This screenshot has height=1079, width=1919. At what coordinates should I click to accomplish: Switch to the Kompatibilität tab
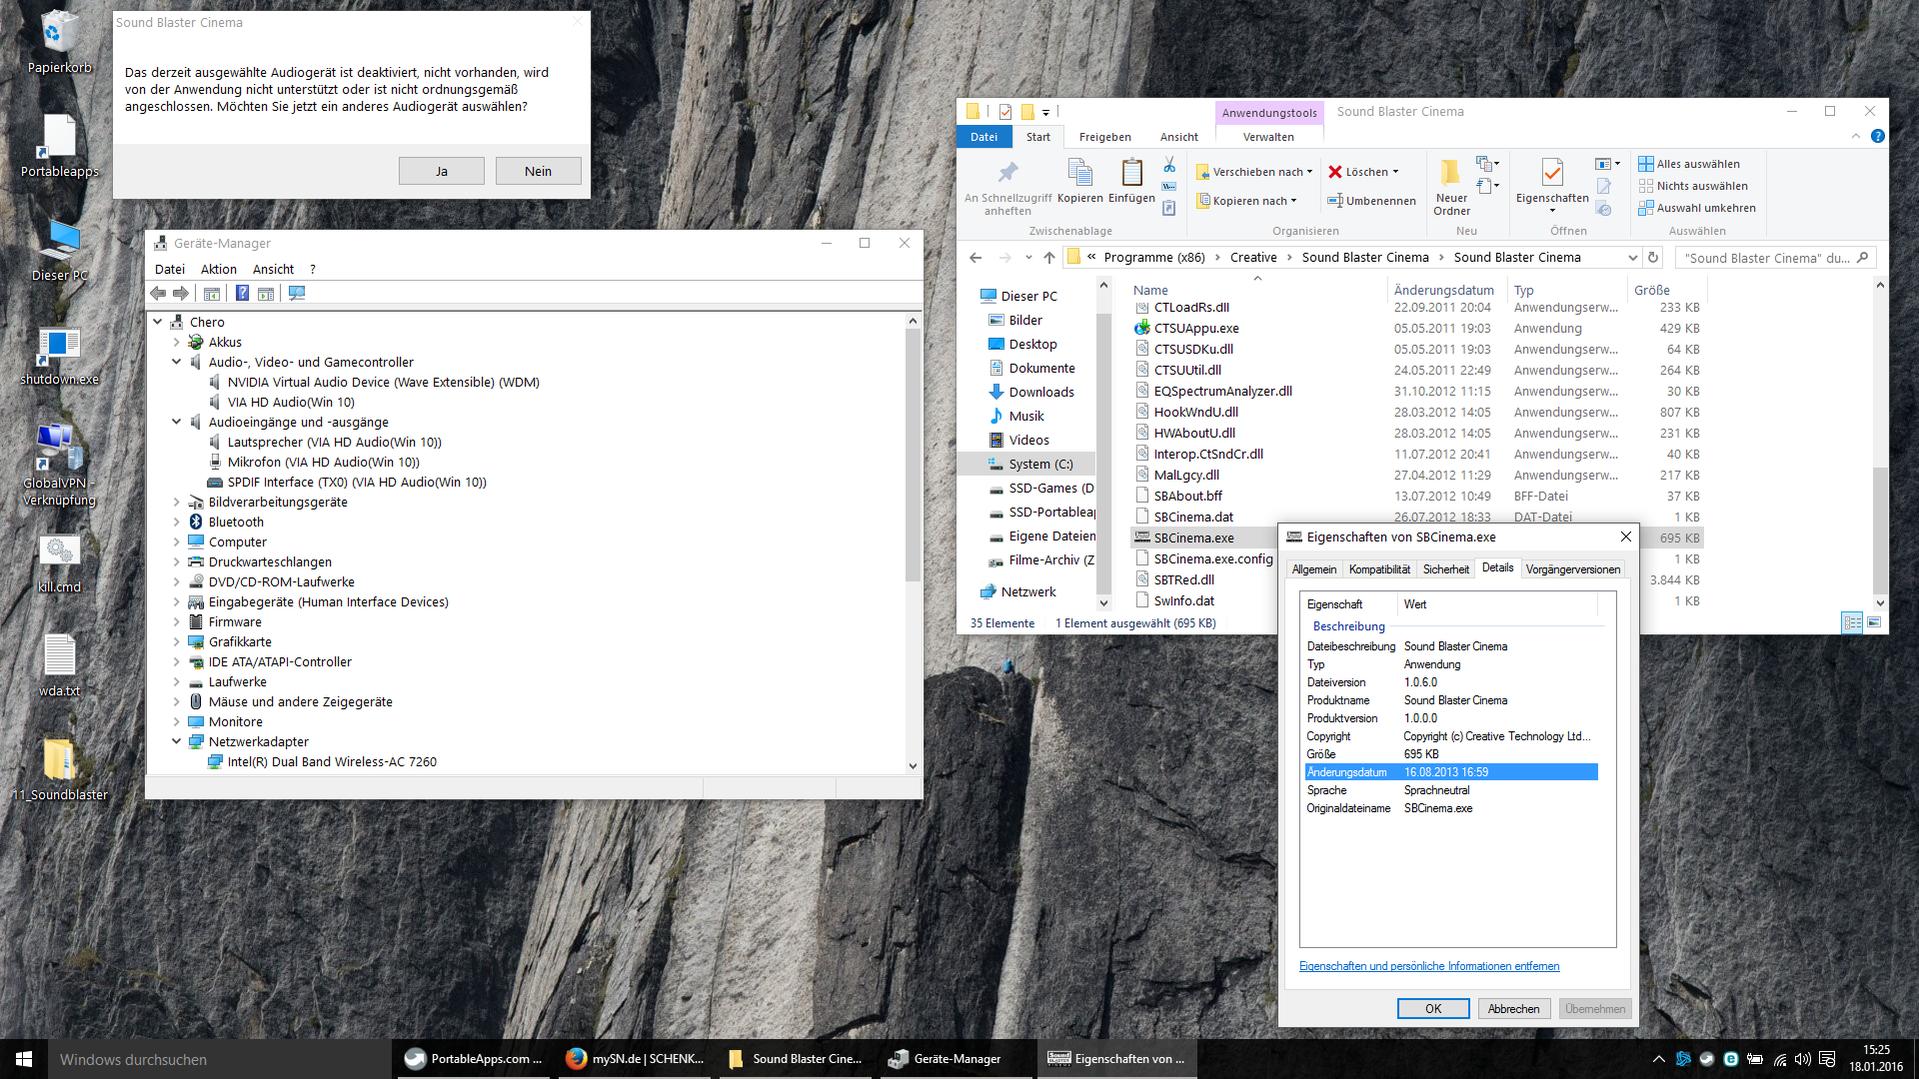1379,569
